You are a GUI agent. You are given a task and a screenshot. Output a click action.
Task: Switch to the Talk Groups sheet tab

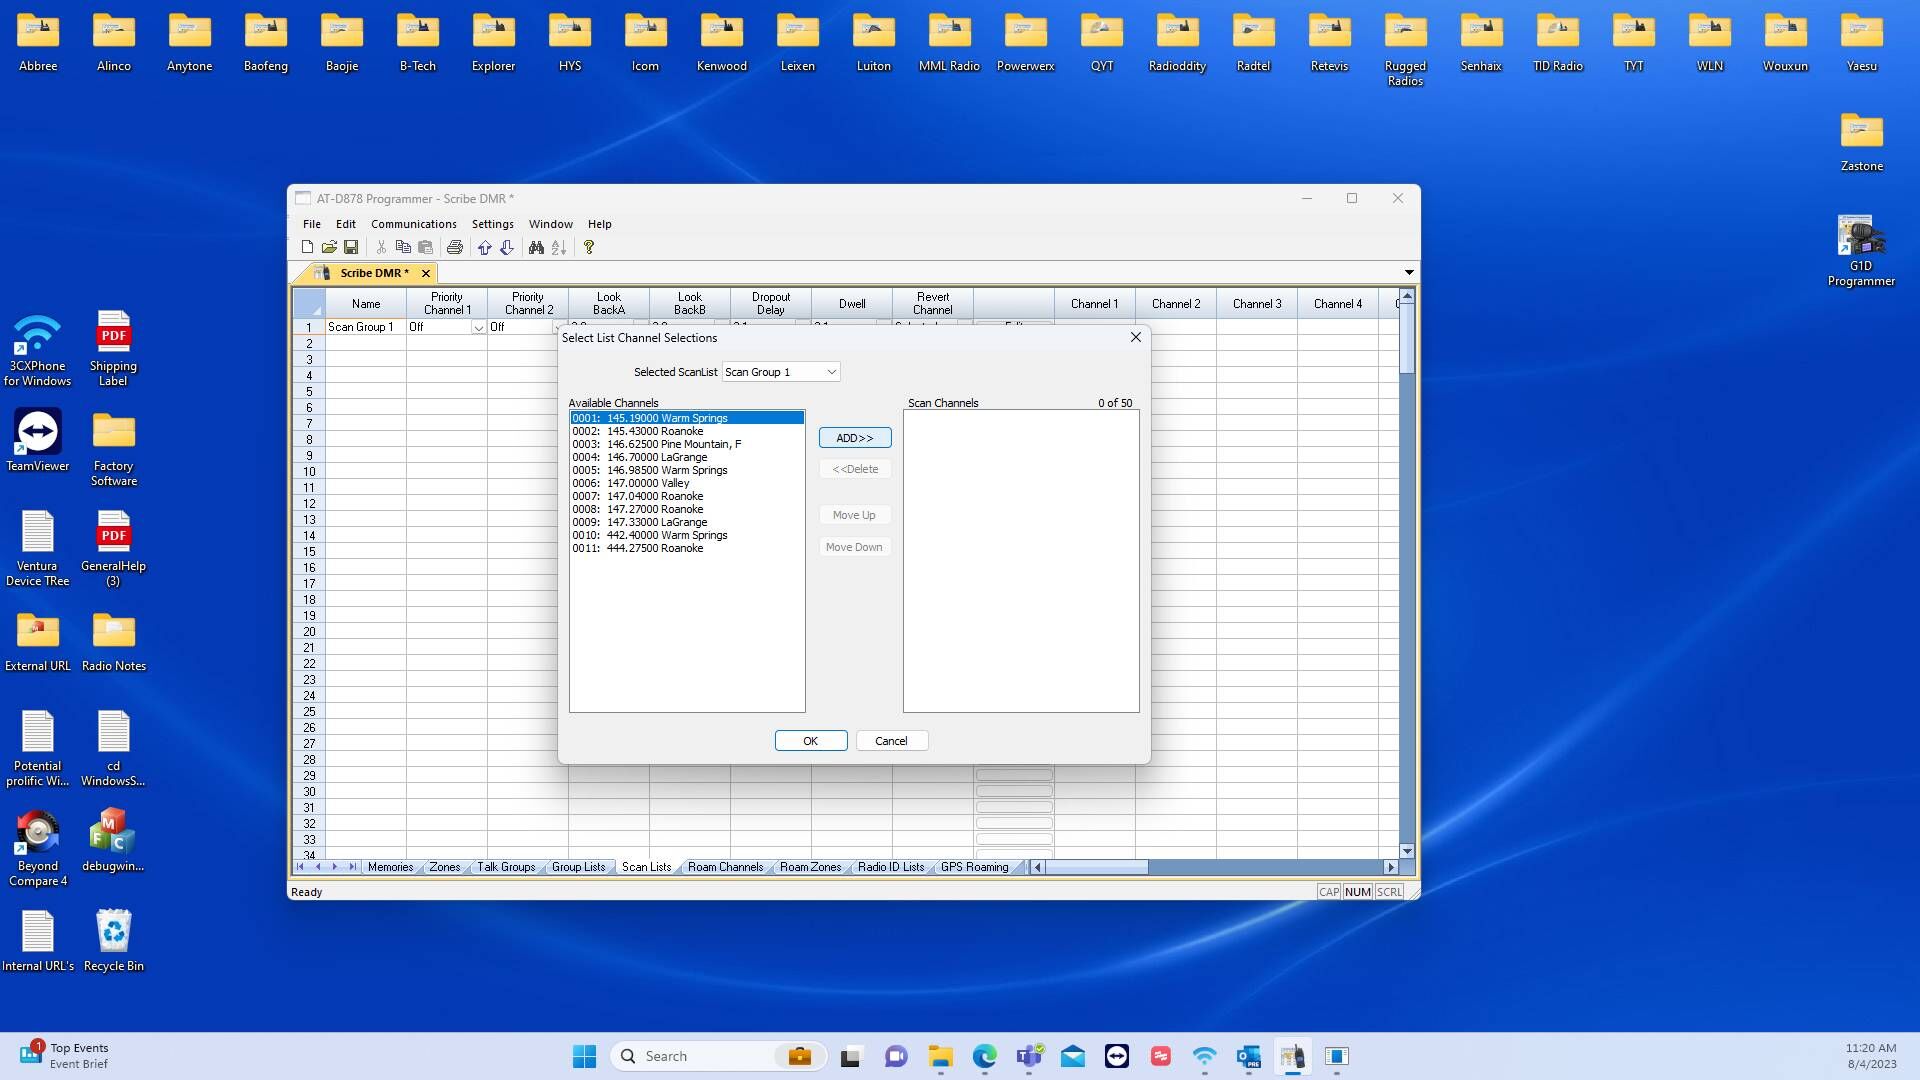pyautogui.click(x=506, y=867)
